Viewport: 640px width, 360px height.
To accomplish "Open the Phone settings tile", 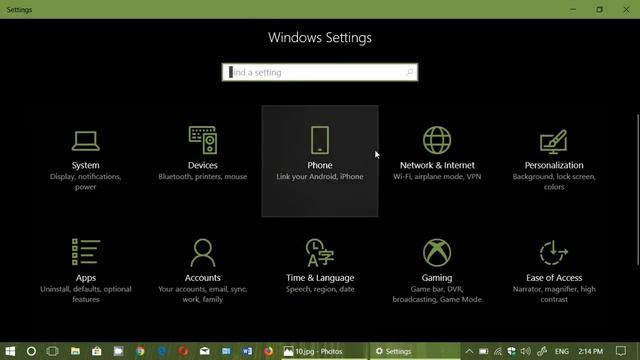I will tap(320, 161).
